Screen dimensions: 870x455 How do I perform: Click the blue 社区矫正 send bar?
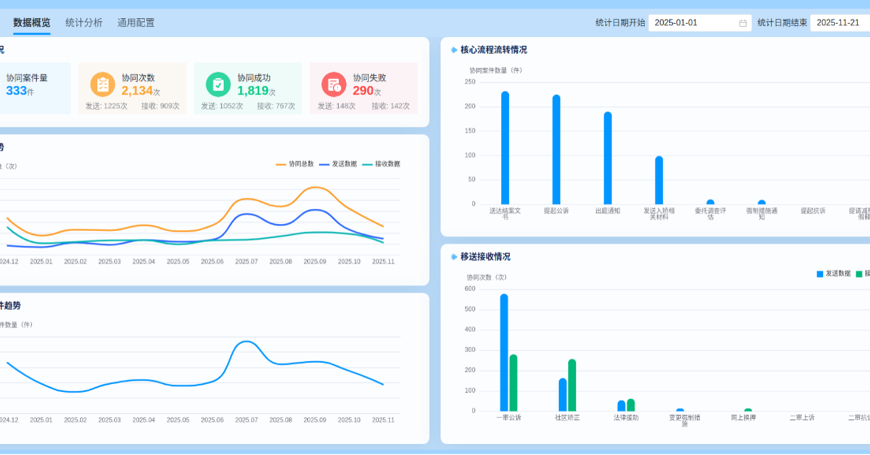(563, 395)
